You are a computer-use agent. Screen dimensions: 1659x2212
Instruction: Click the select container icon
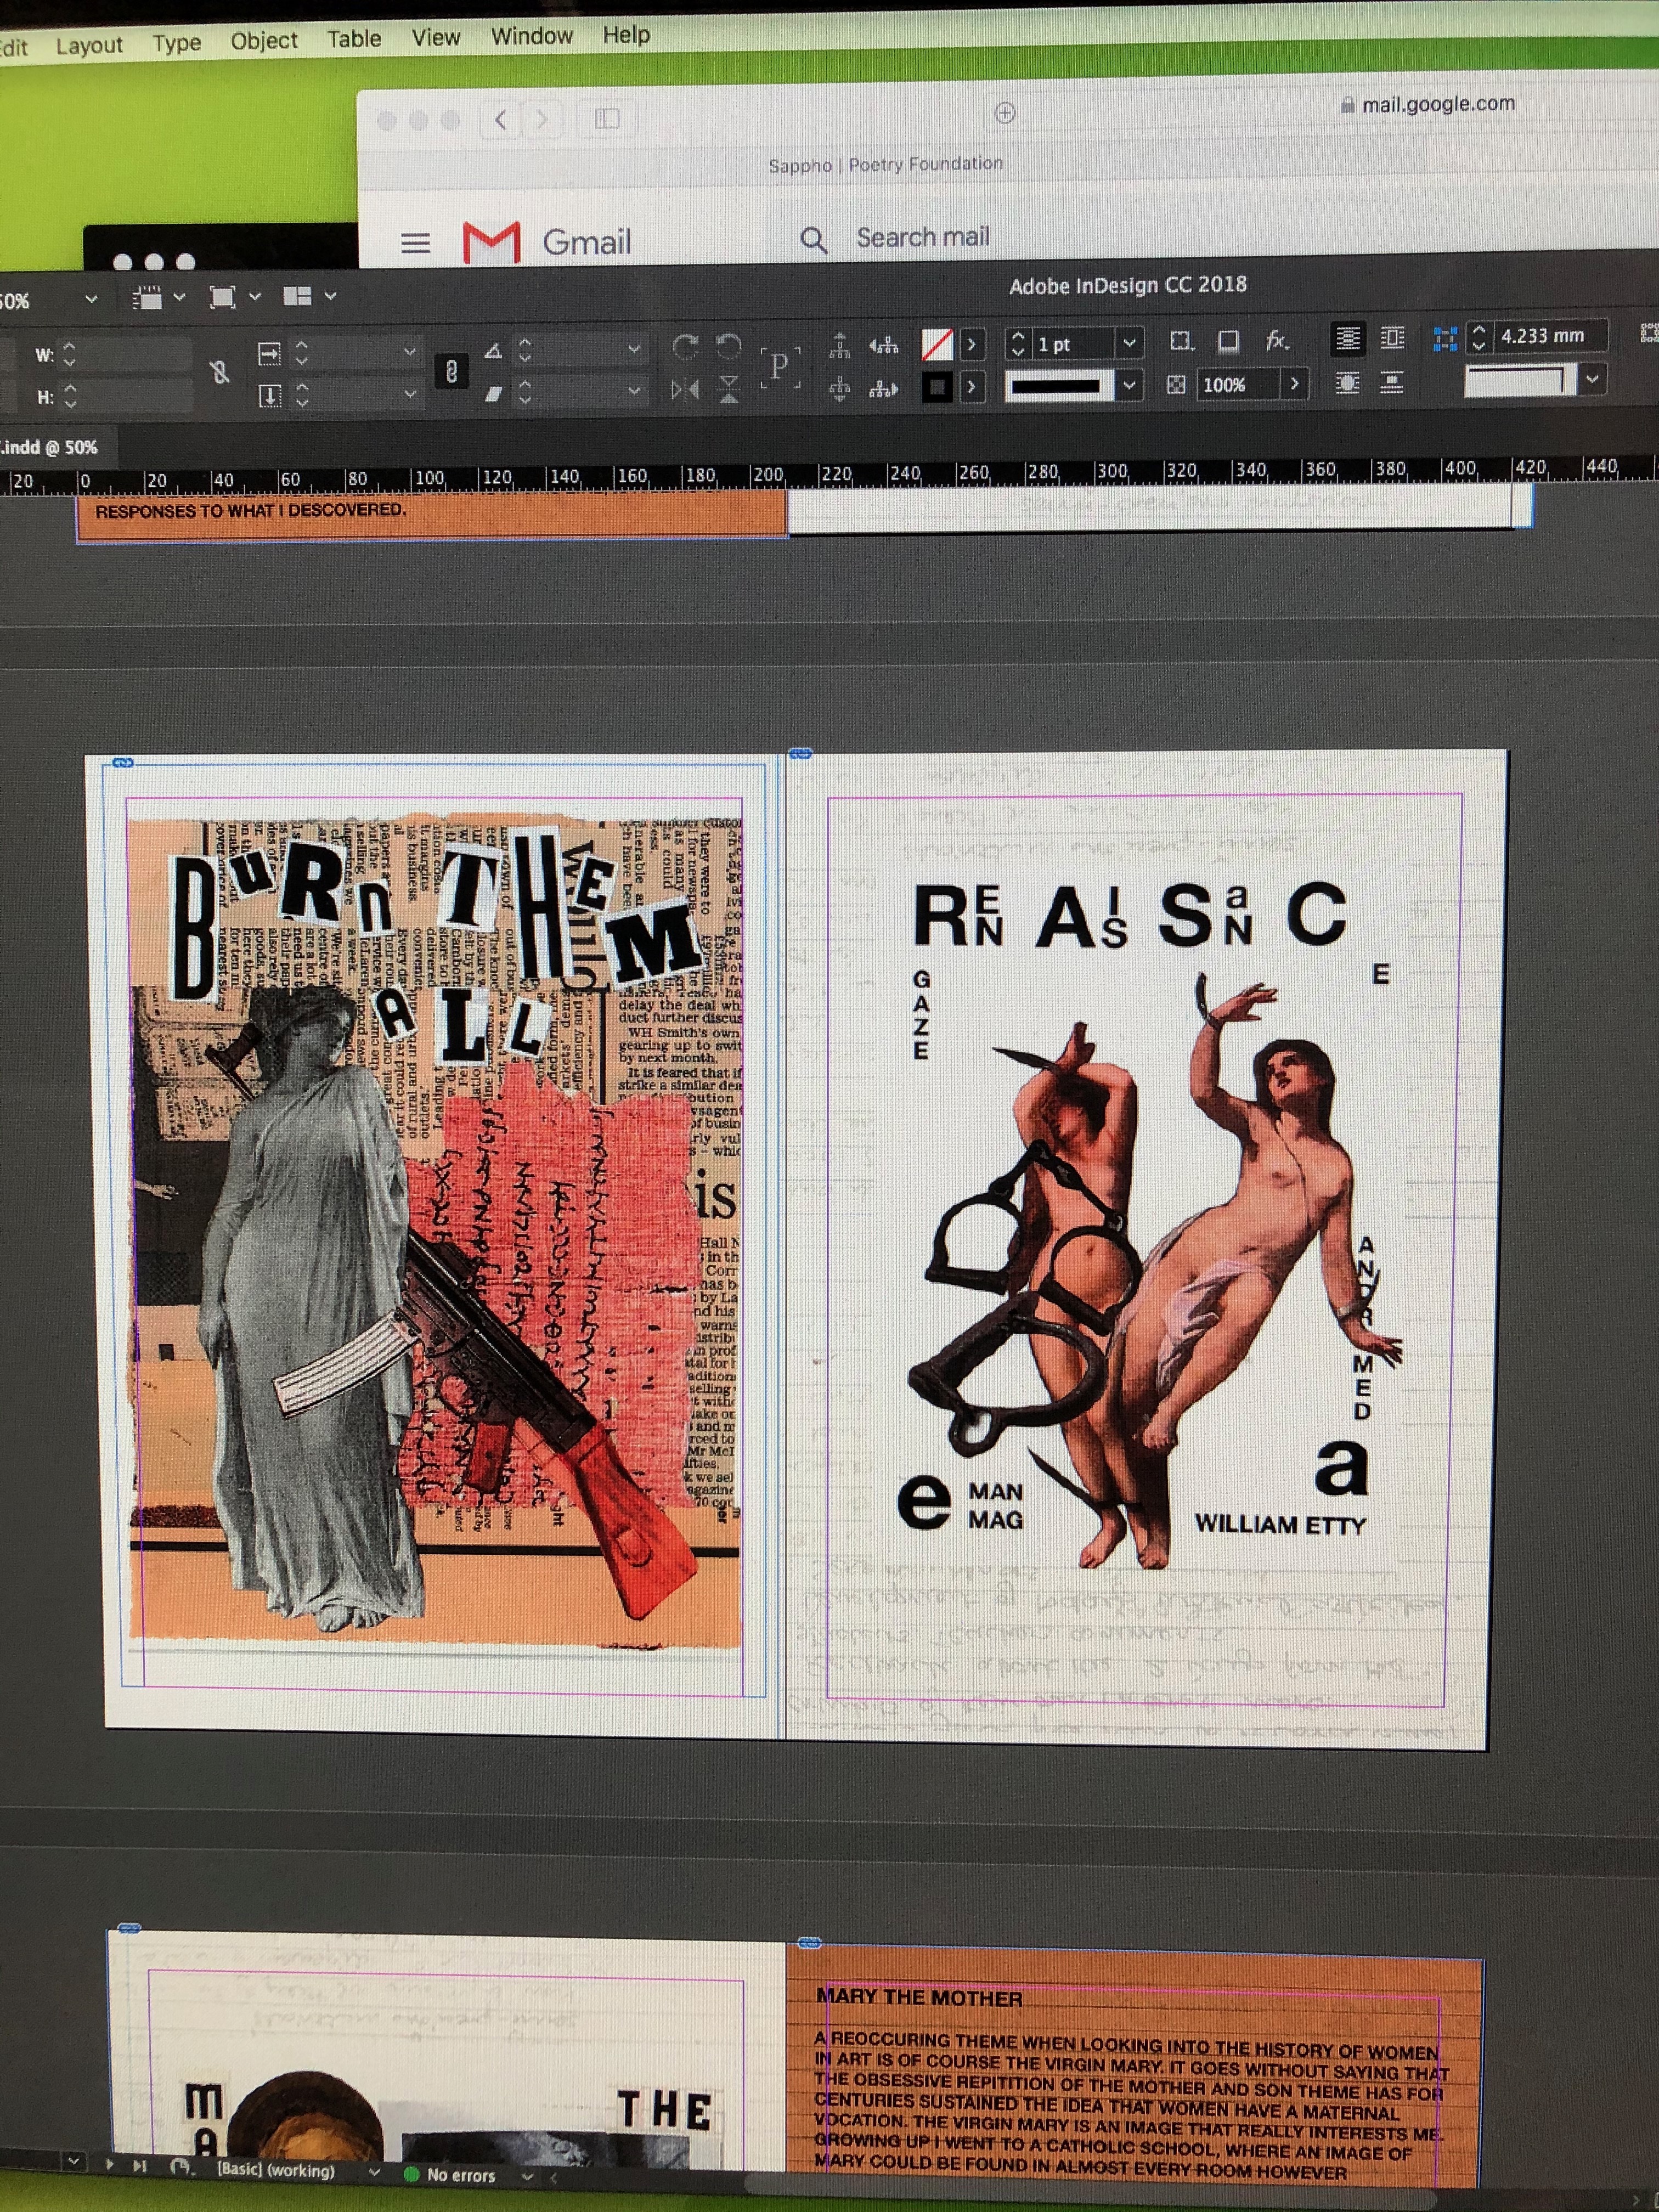[x=840, y=346]
